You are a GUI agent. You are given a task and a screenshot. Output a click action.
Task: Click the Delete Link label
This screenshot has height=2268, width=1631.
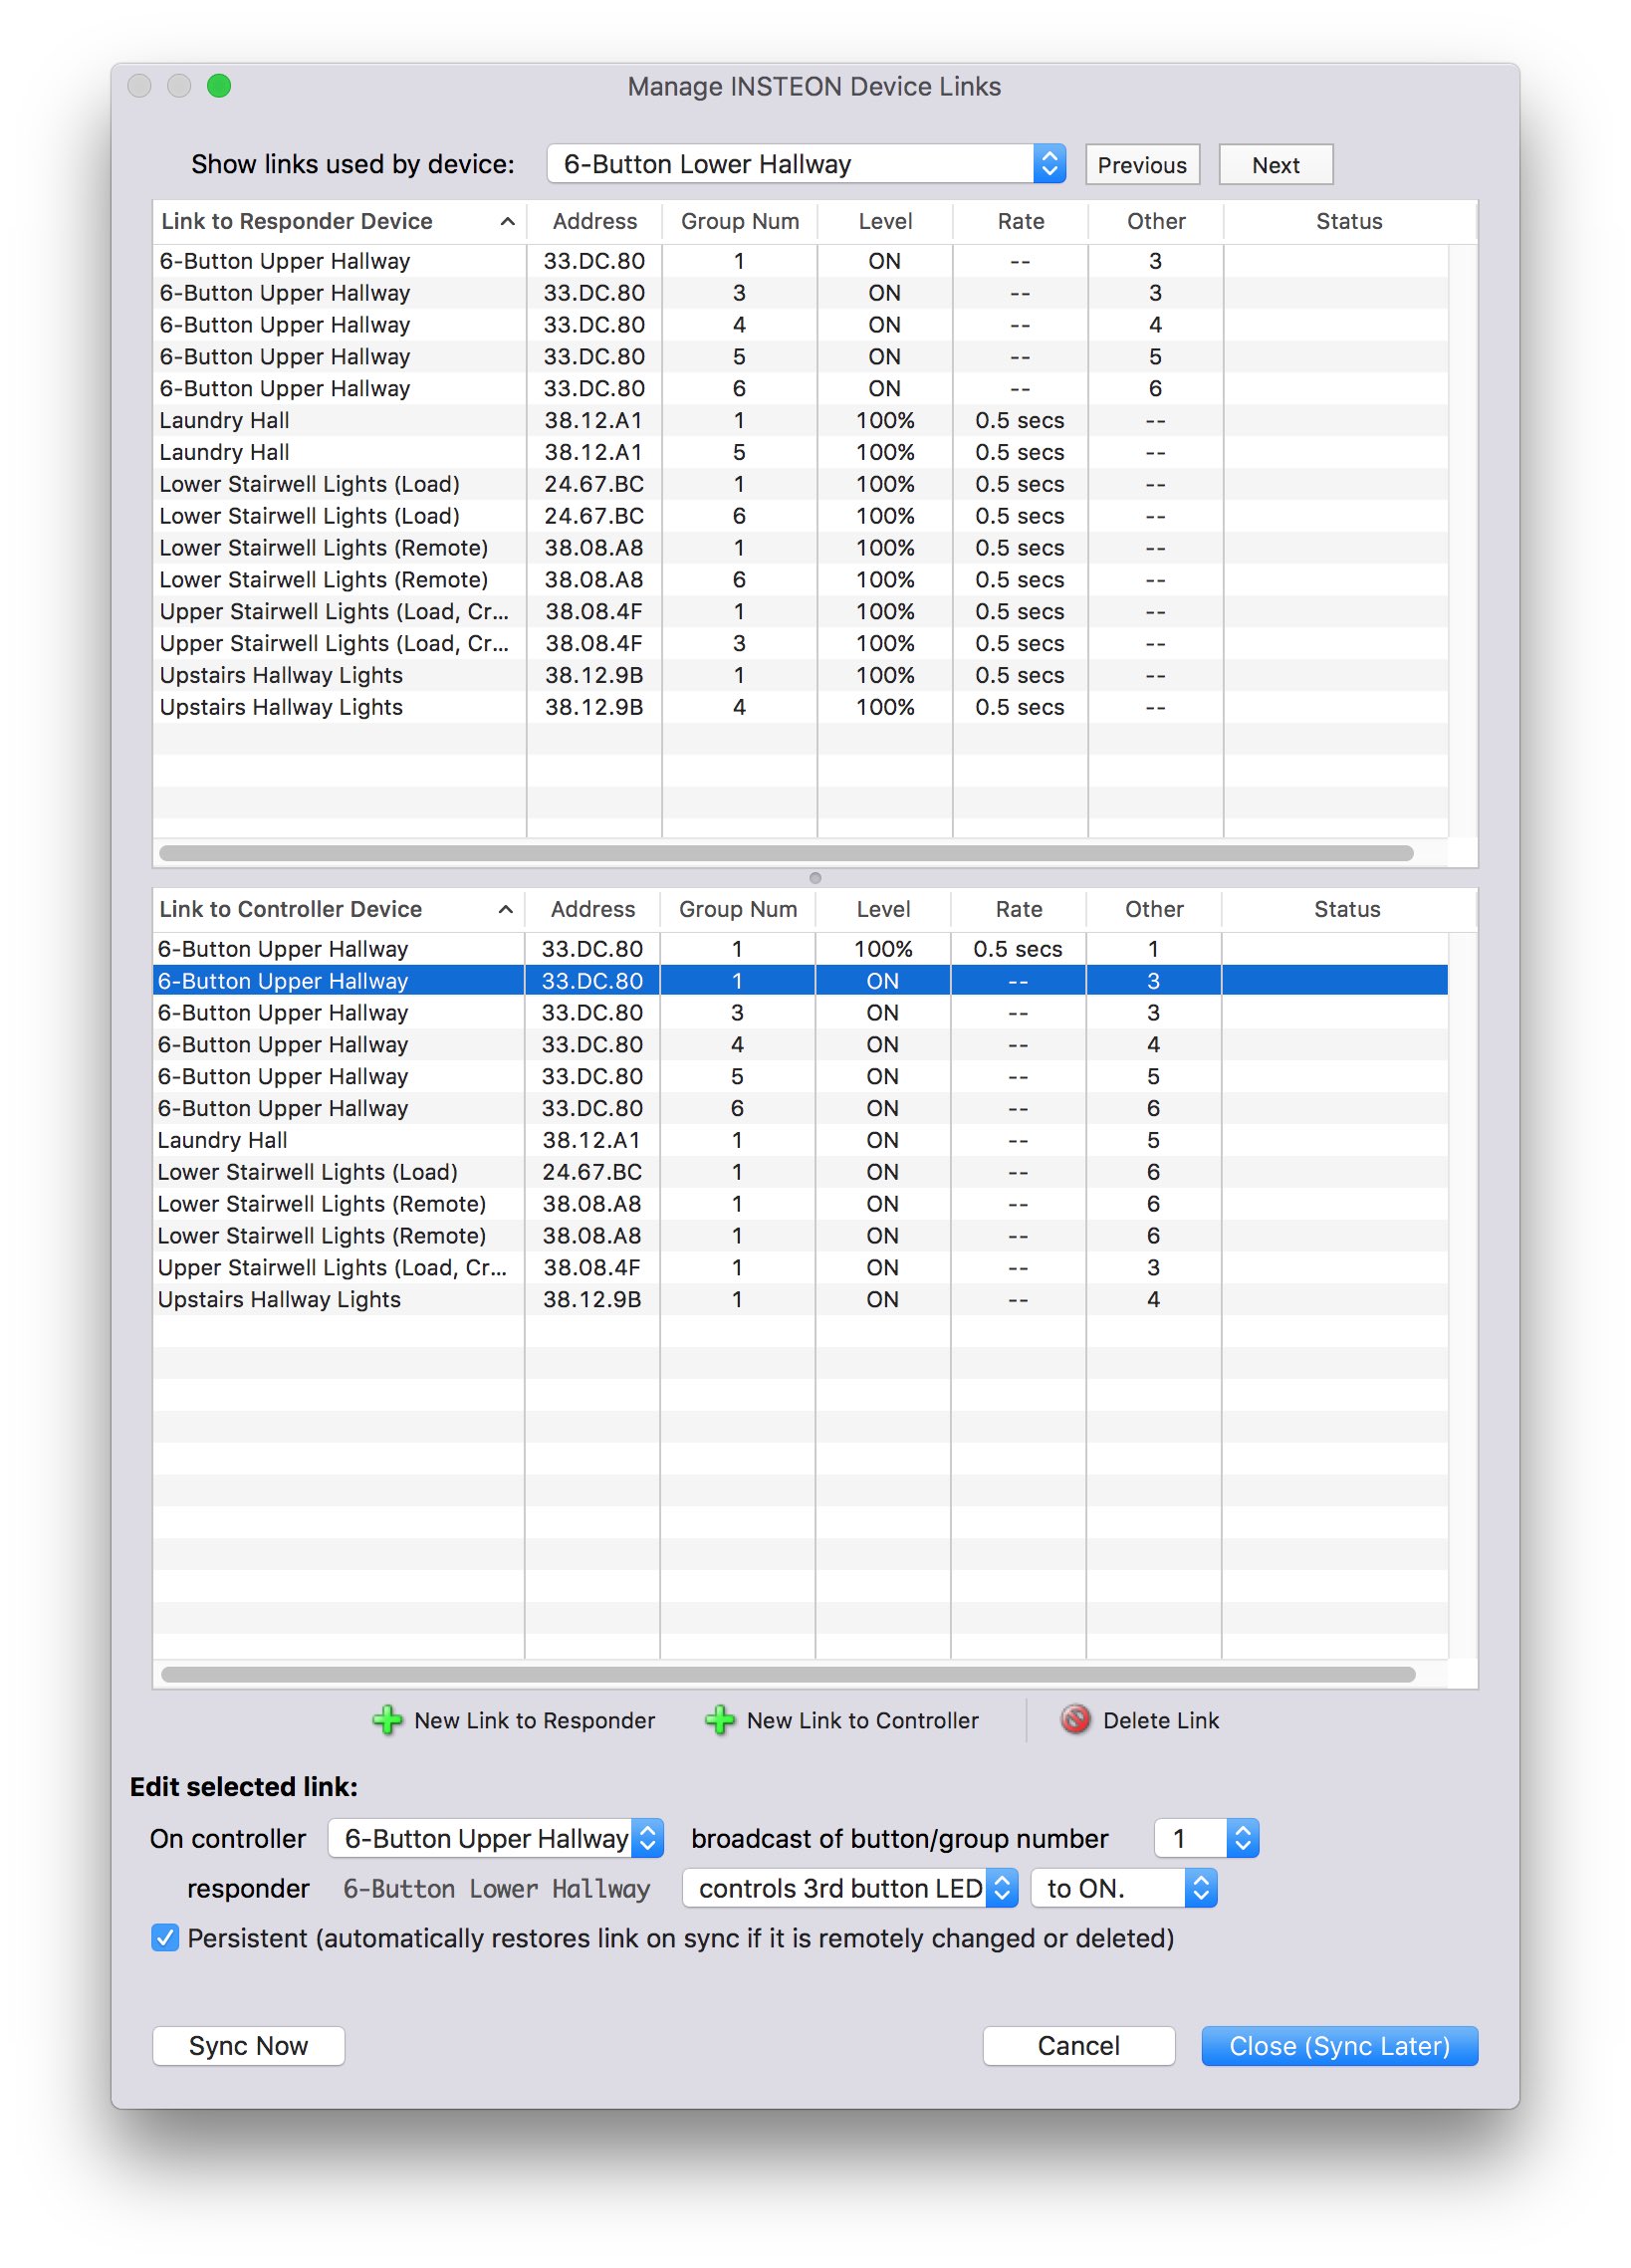[x=1161, y=1721]
